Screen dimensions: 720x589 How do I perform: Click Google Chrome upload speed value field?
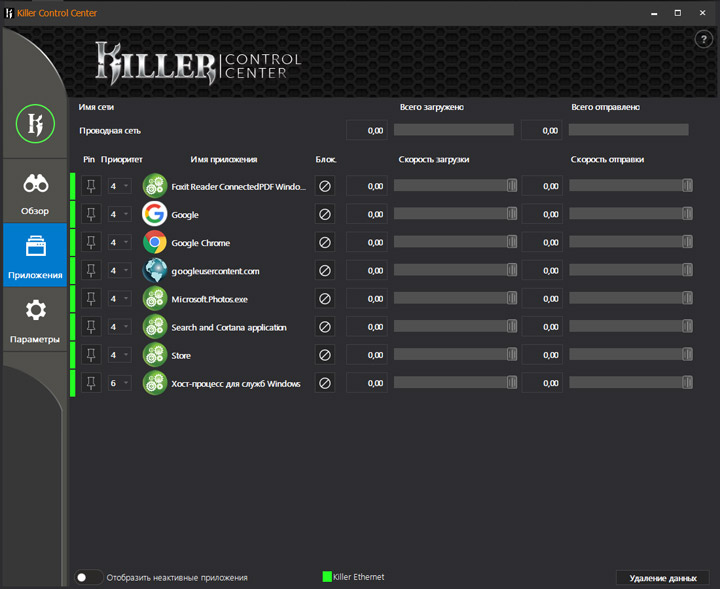tap(542, 242)
